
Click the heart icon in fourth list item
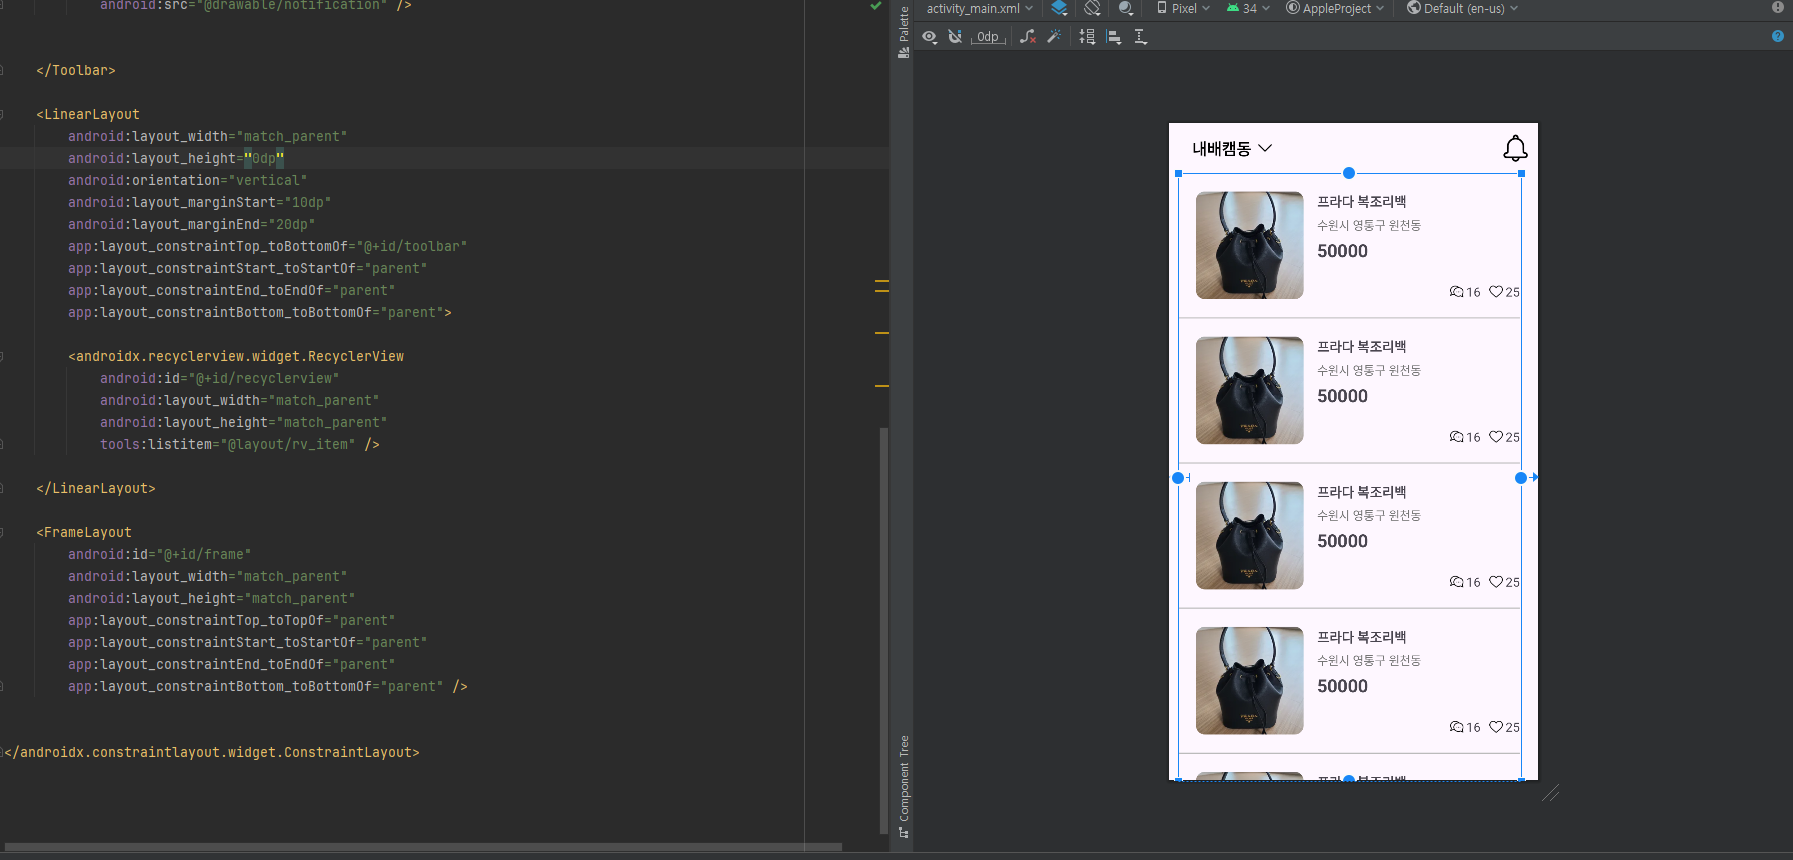tap(1496, 727)
